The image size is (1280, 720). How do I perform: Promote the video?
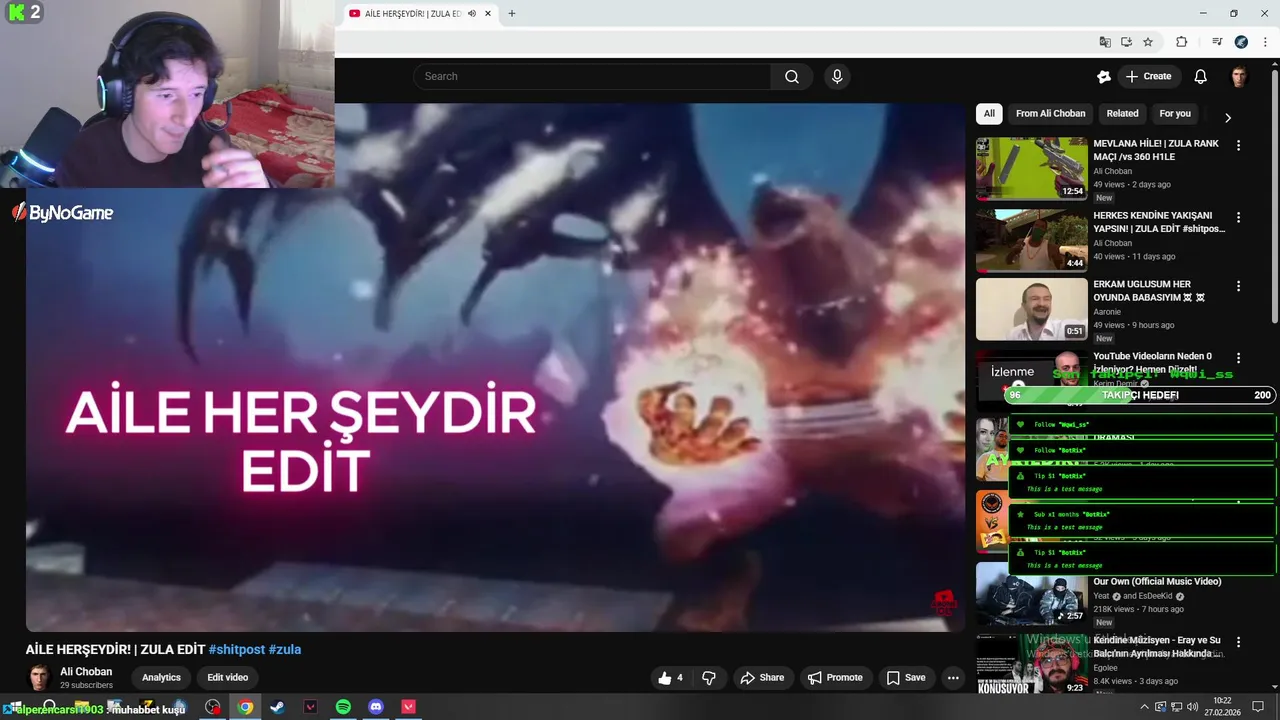point(835,678)
